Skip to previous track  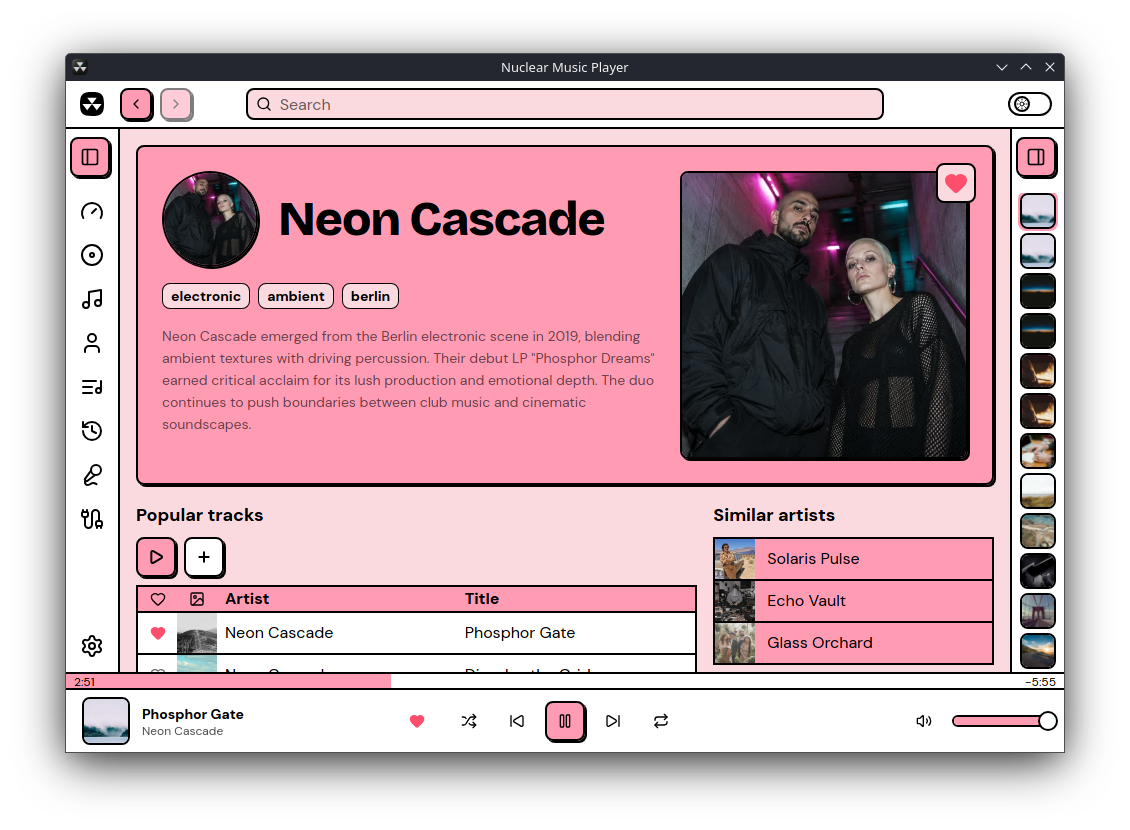point(517,721)
